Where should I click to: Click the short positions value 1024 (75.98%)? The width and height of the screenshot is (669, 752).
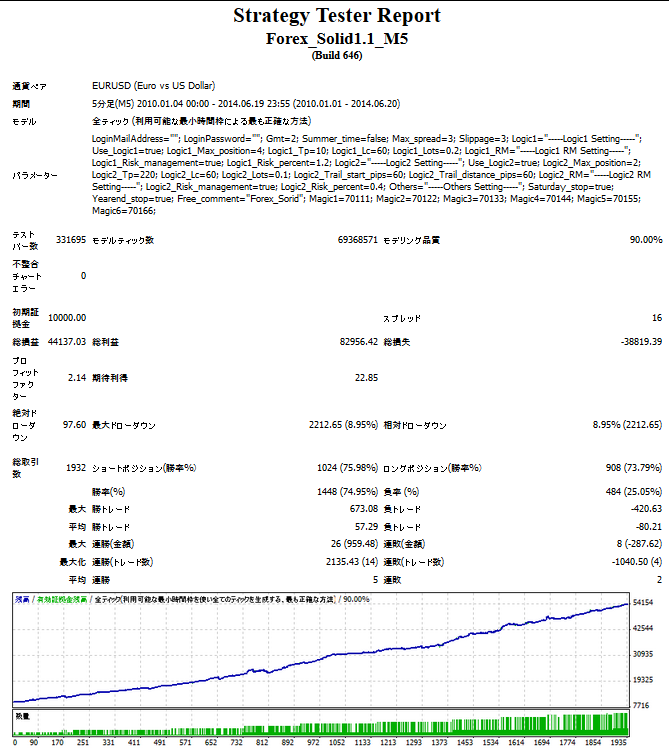[345, 467]
